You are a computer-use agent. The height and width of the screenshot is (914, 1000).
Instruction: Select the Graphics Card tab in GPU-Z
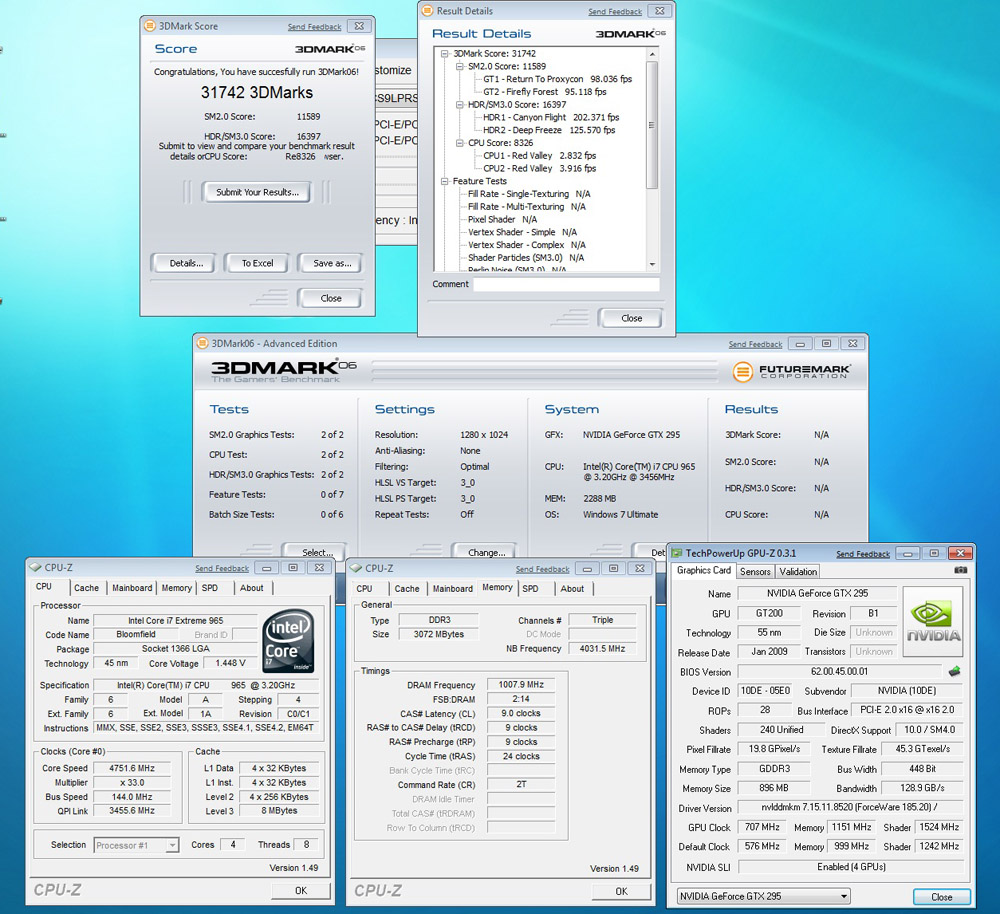703,570
